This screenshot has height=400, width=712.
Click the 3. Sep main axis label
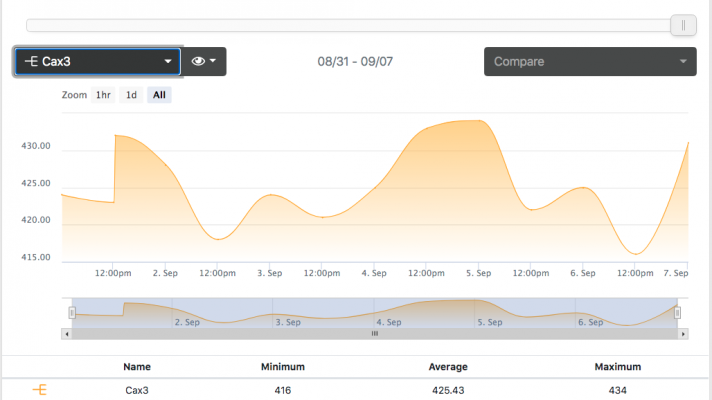270,273
